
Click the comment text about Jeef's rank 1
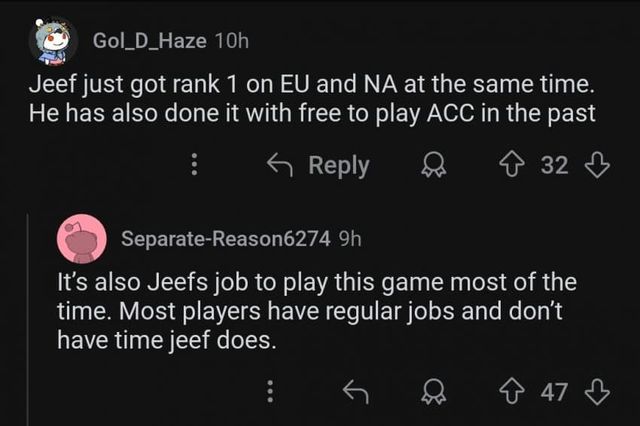pyautogui.click(x=312, y=100)
